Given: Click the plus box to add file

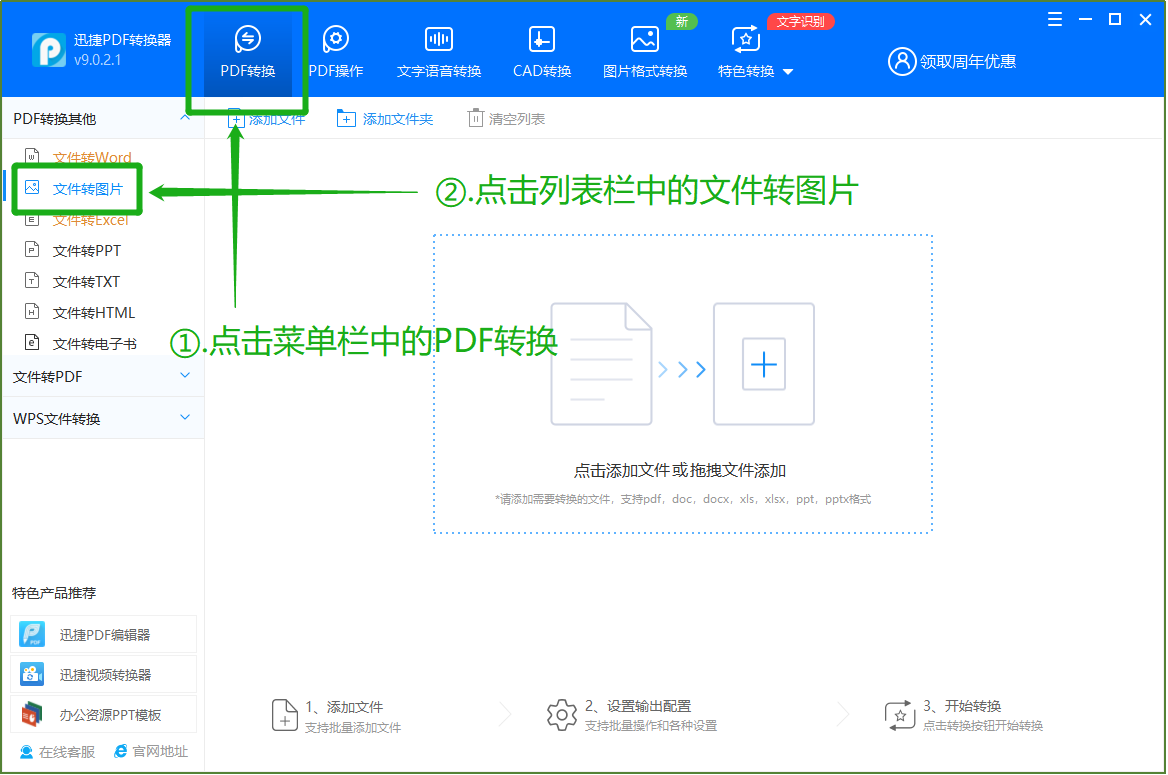Looking at the screenshot, I should tap(764, 364).
